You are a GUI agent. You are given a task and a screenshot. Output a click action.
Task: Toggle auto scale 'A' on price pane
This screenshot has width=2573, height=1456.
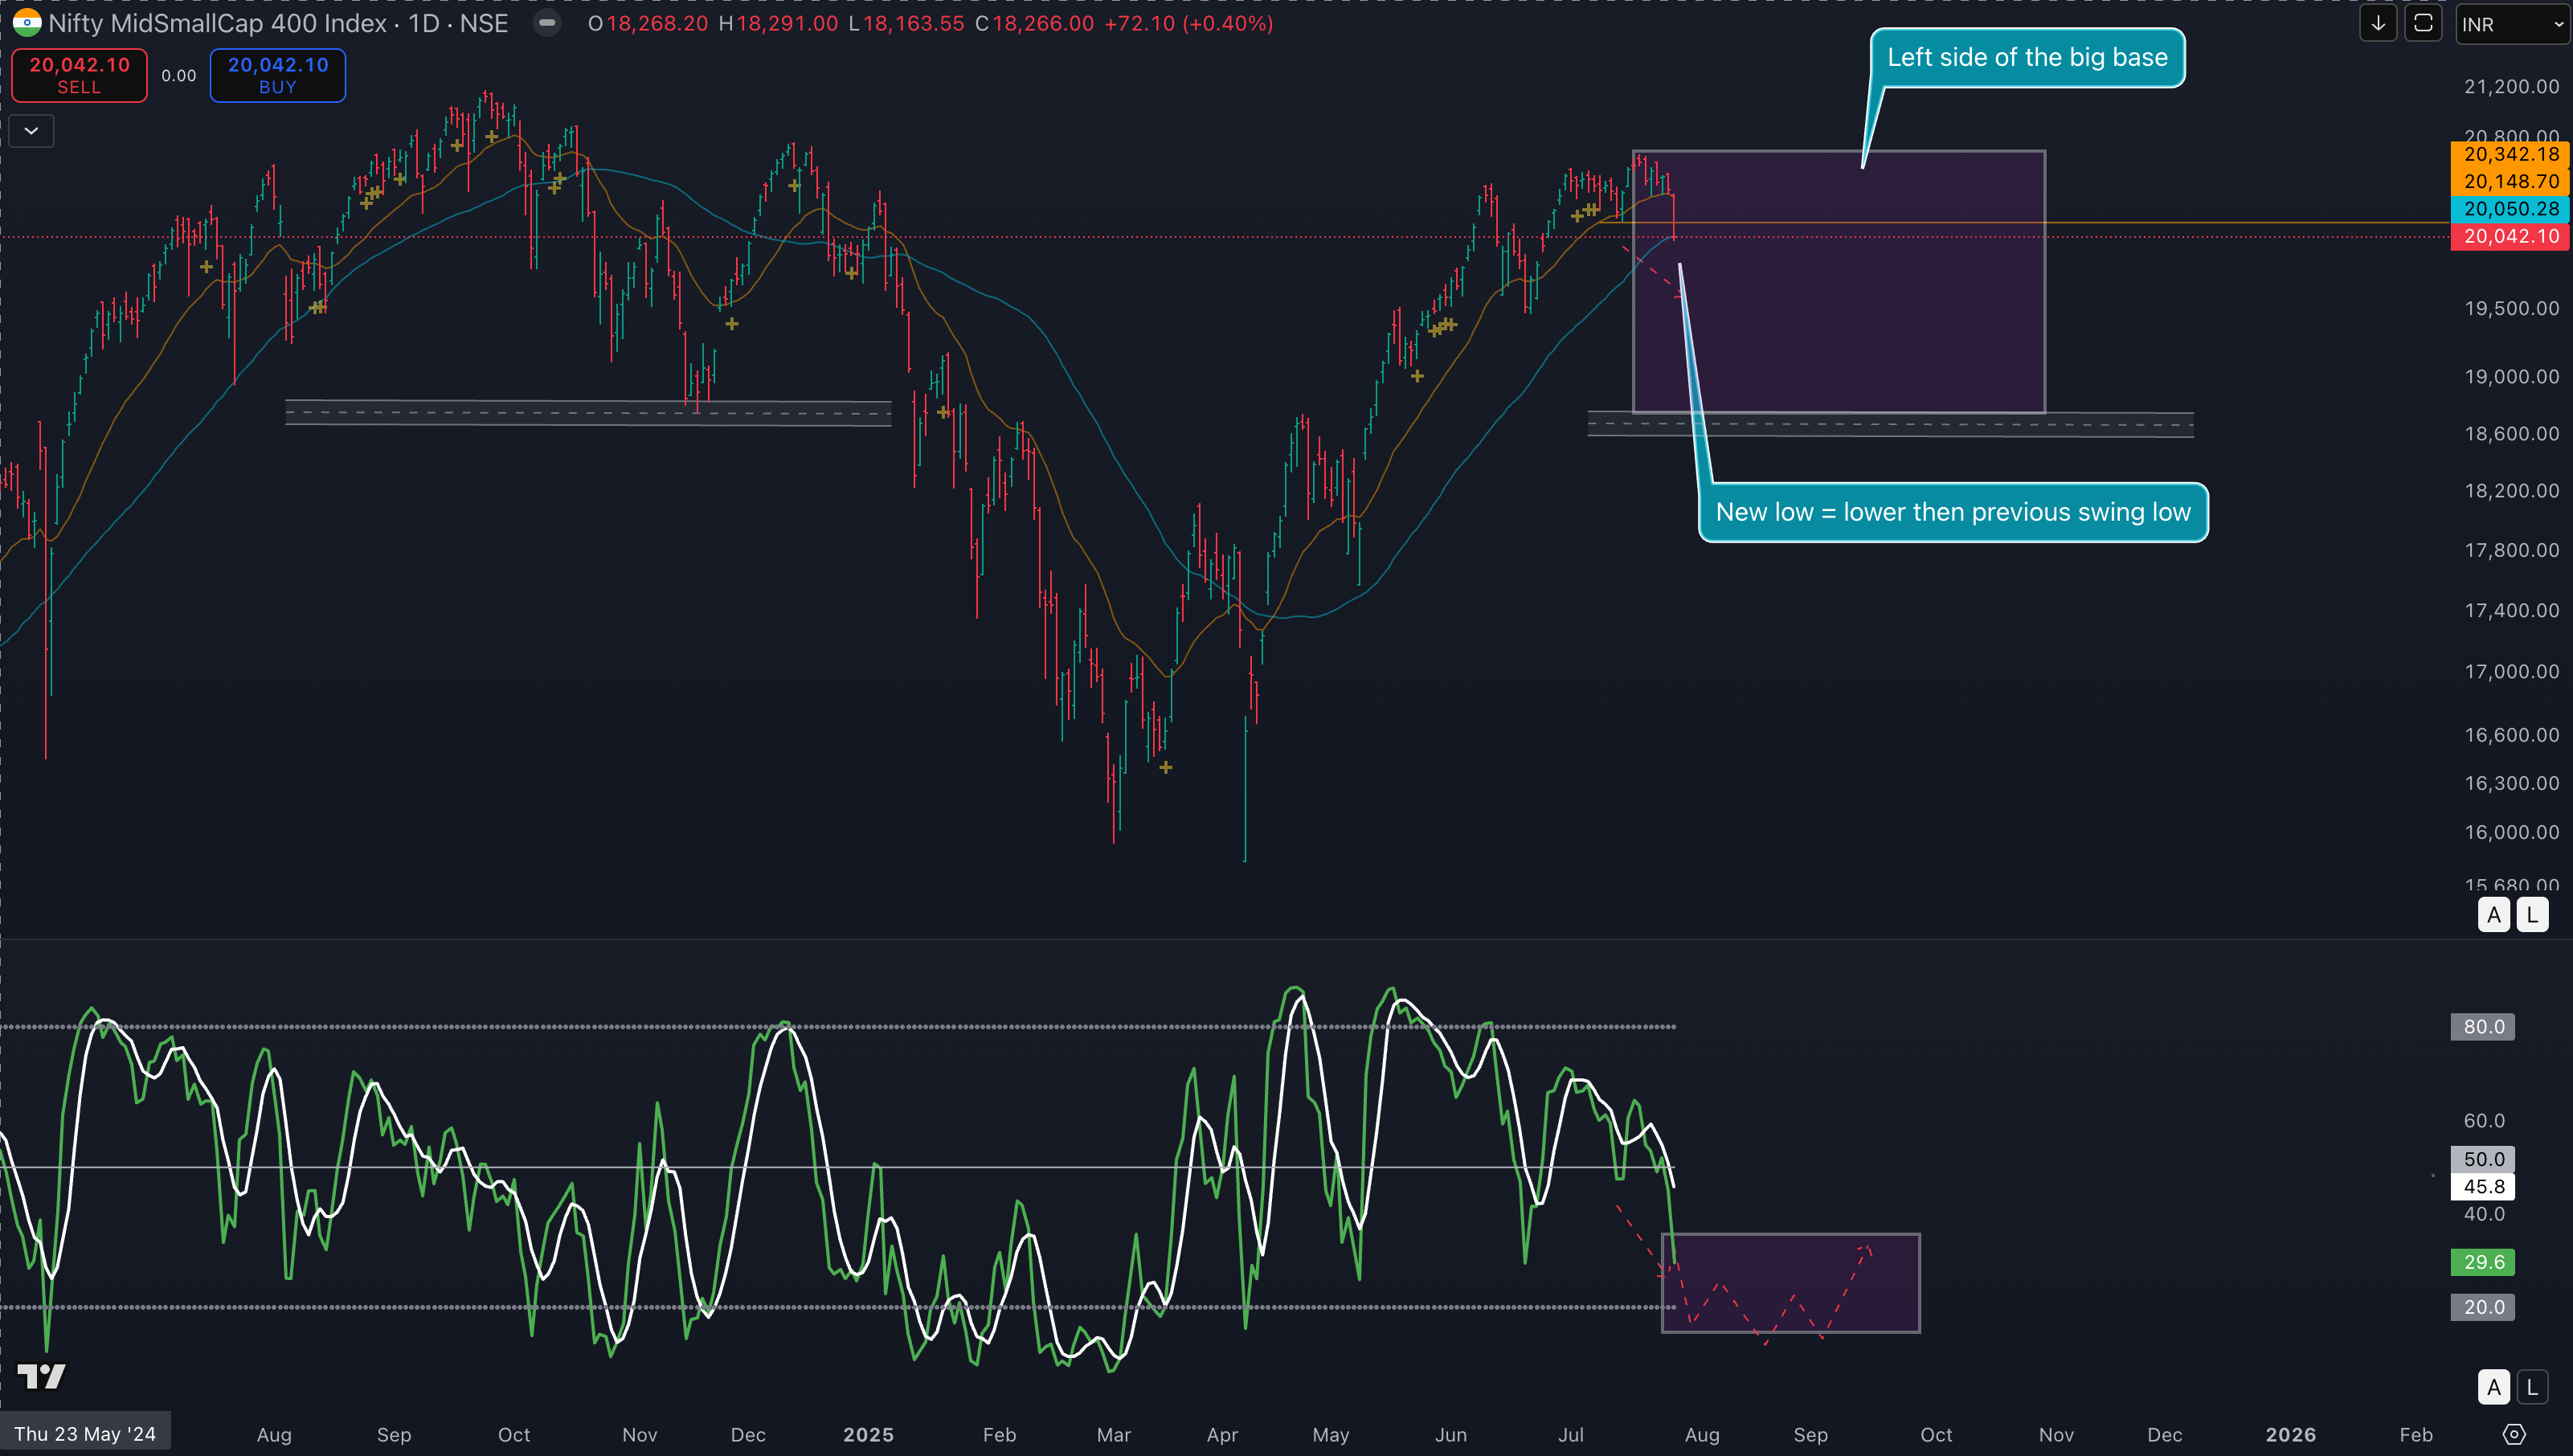(2493, 914)
